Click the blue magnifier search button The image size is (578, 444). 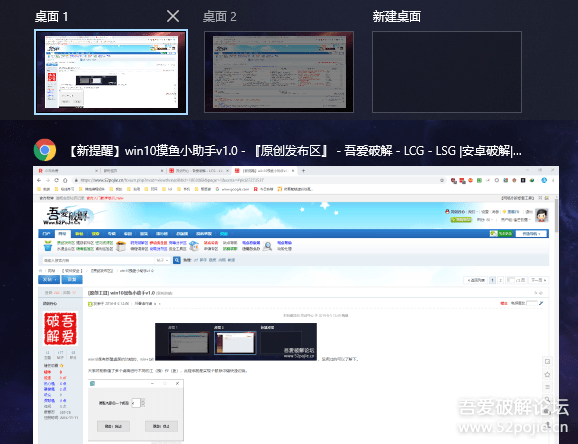point(177,260)
